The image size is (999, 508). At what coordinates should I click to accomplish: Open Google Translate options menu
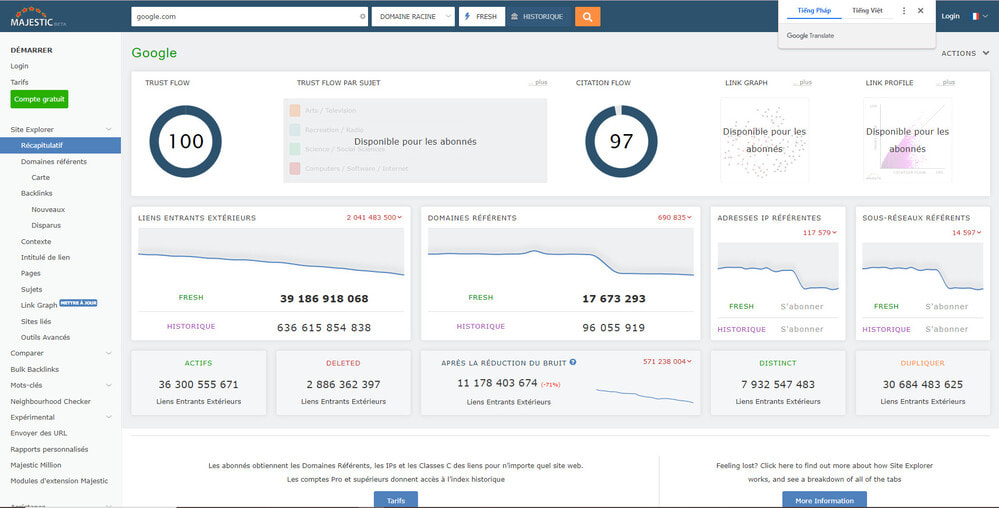(x=904, y=11)
